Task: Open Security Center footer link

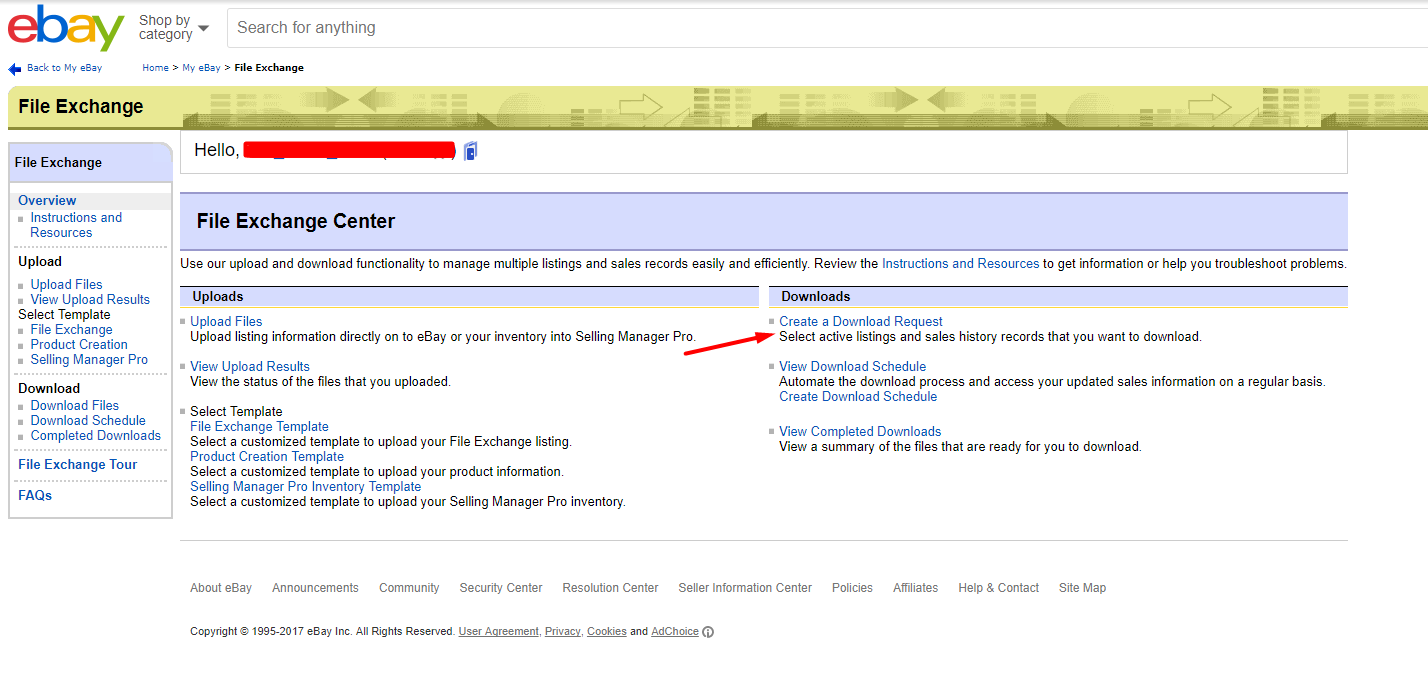Action: 501,588
